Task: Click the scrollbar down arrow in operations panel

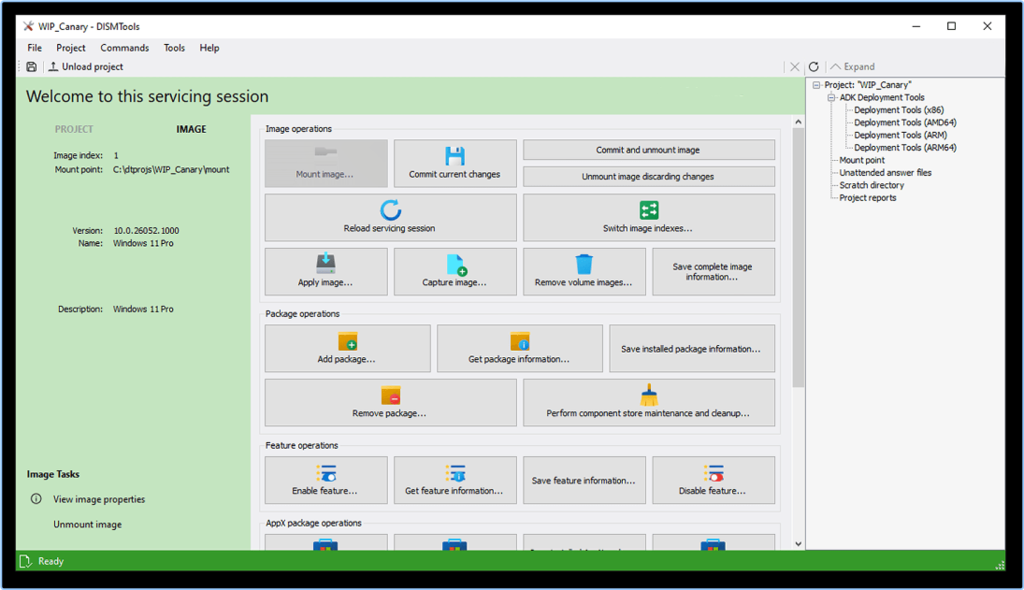Action: coord(798,544)
